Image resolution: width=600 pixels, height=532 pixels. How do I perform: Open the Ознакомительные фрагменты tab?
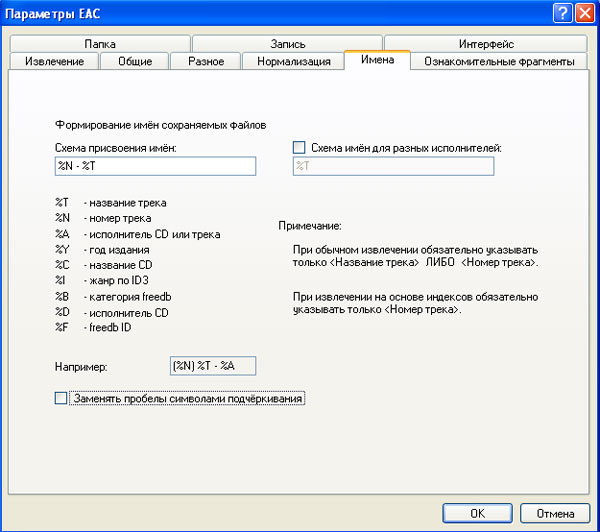tap(499, 62)
